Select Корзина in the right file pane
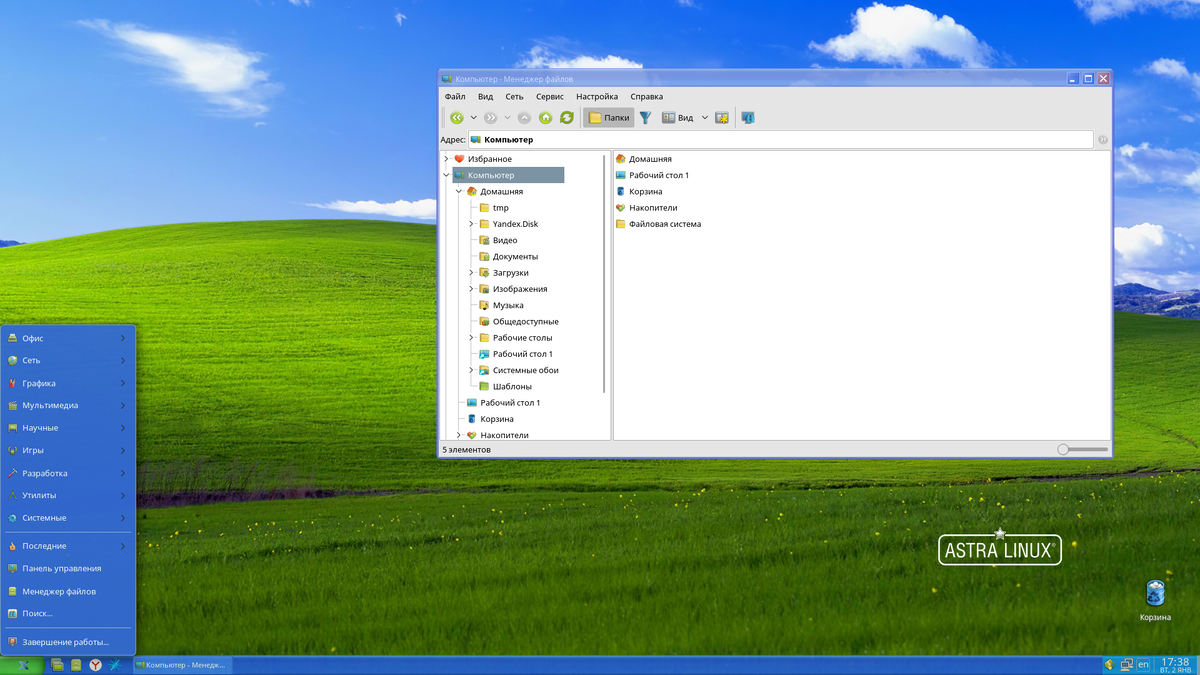This screenshot has width=1200, height=675. [x=638, y=191]
